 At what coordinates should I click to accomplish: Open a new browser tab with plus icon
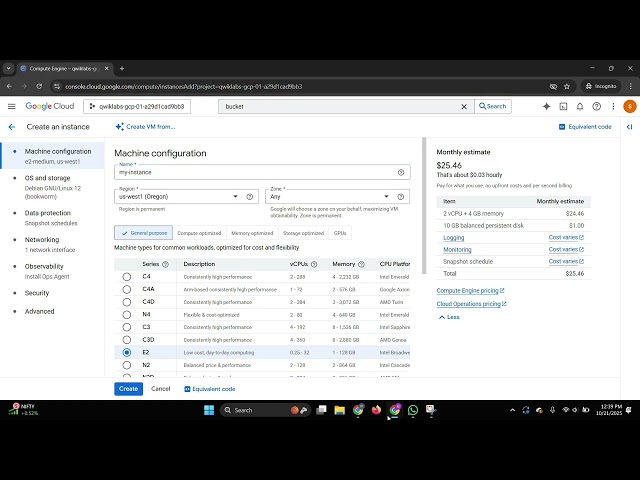122,69
